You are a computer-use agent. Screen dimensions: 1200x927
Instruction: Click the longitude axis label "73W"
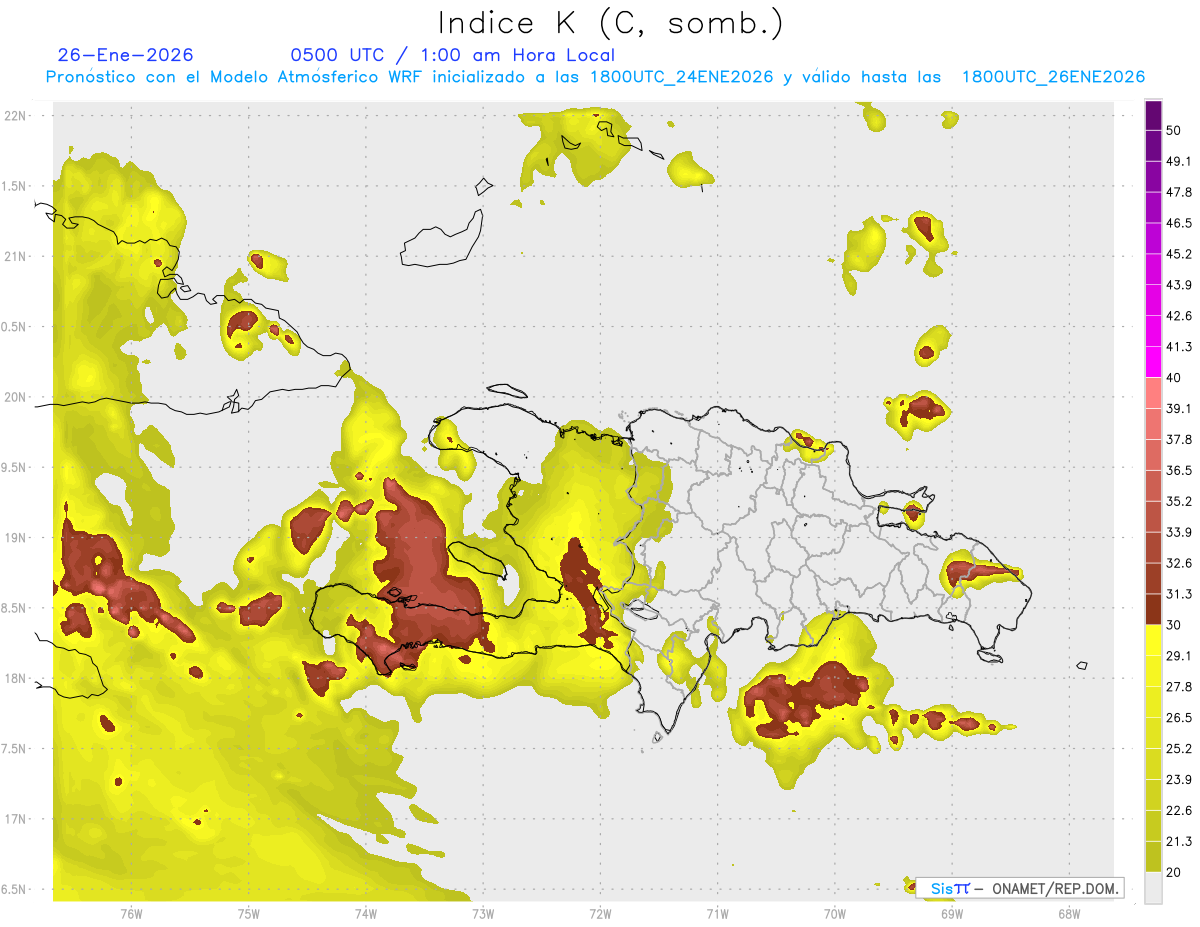point(483,913)
